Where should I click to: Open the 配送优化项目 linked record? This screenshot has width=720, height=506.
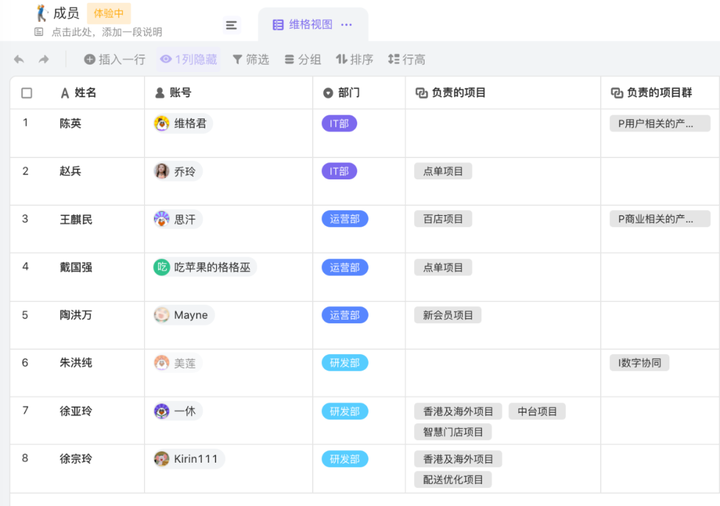pos(453,479)
